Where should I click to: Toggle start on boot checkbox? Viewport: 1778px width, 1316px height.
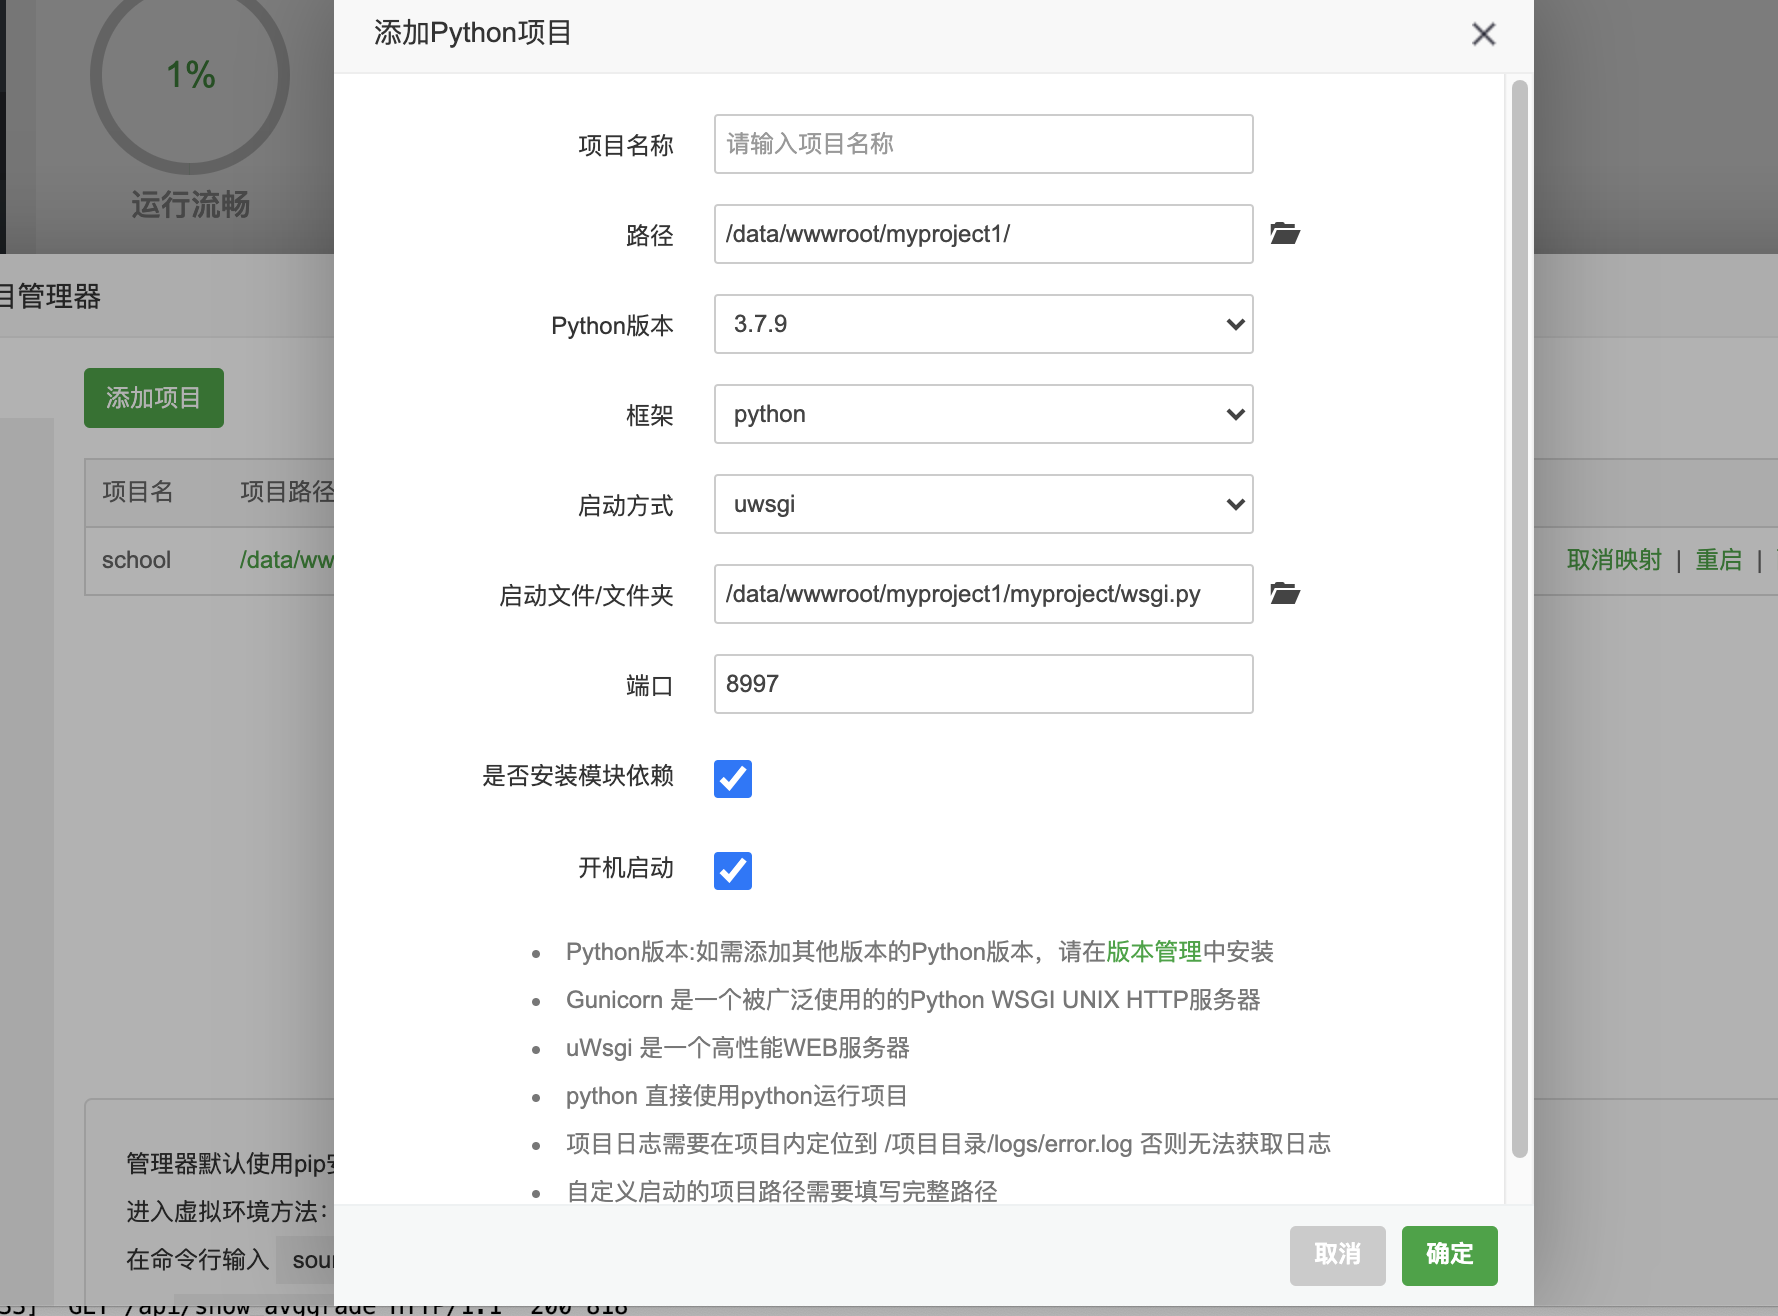coord(733,870)
